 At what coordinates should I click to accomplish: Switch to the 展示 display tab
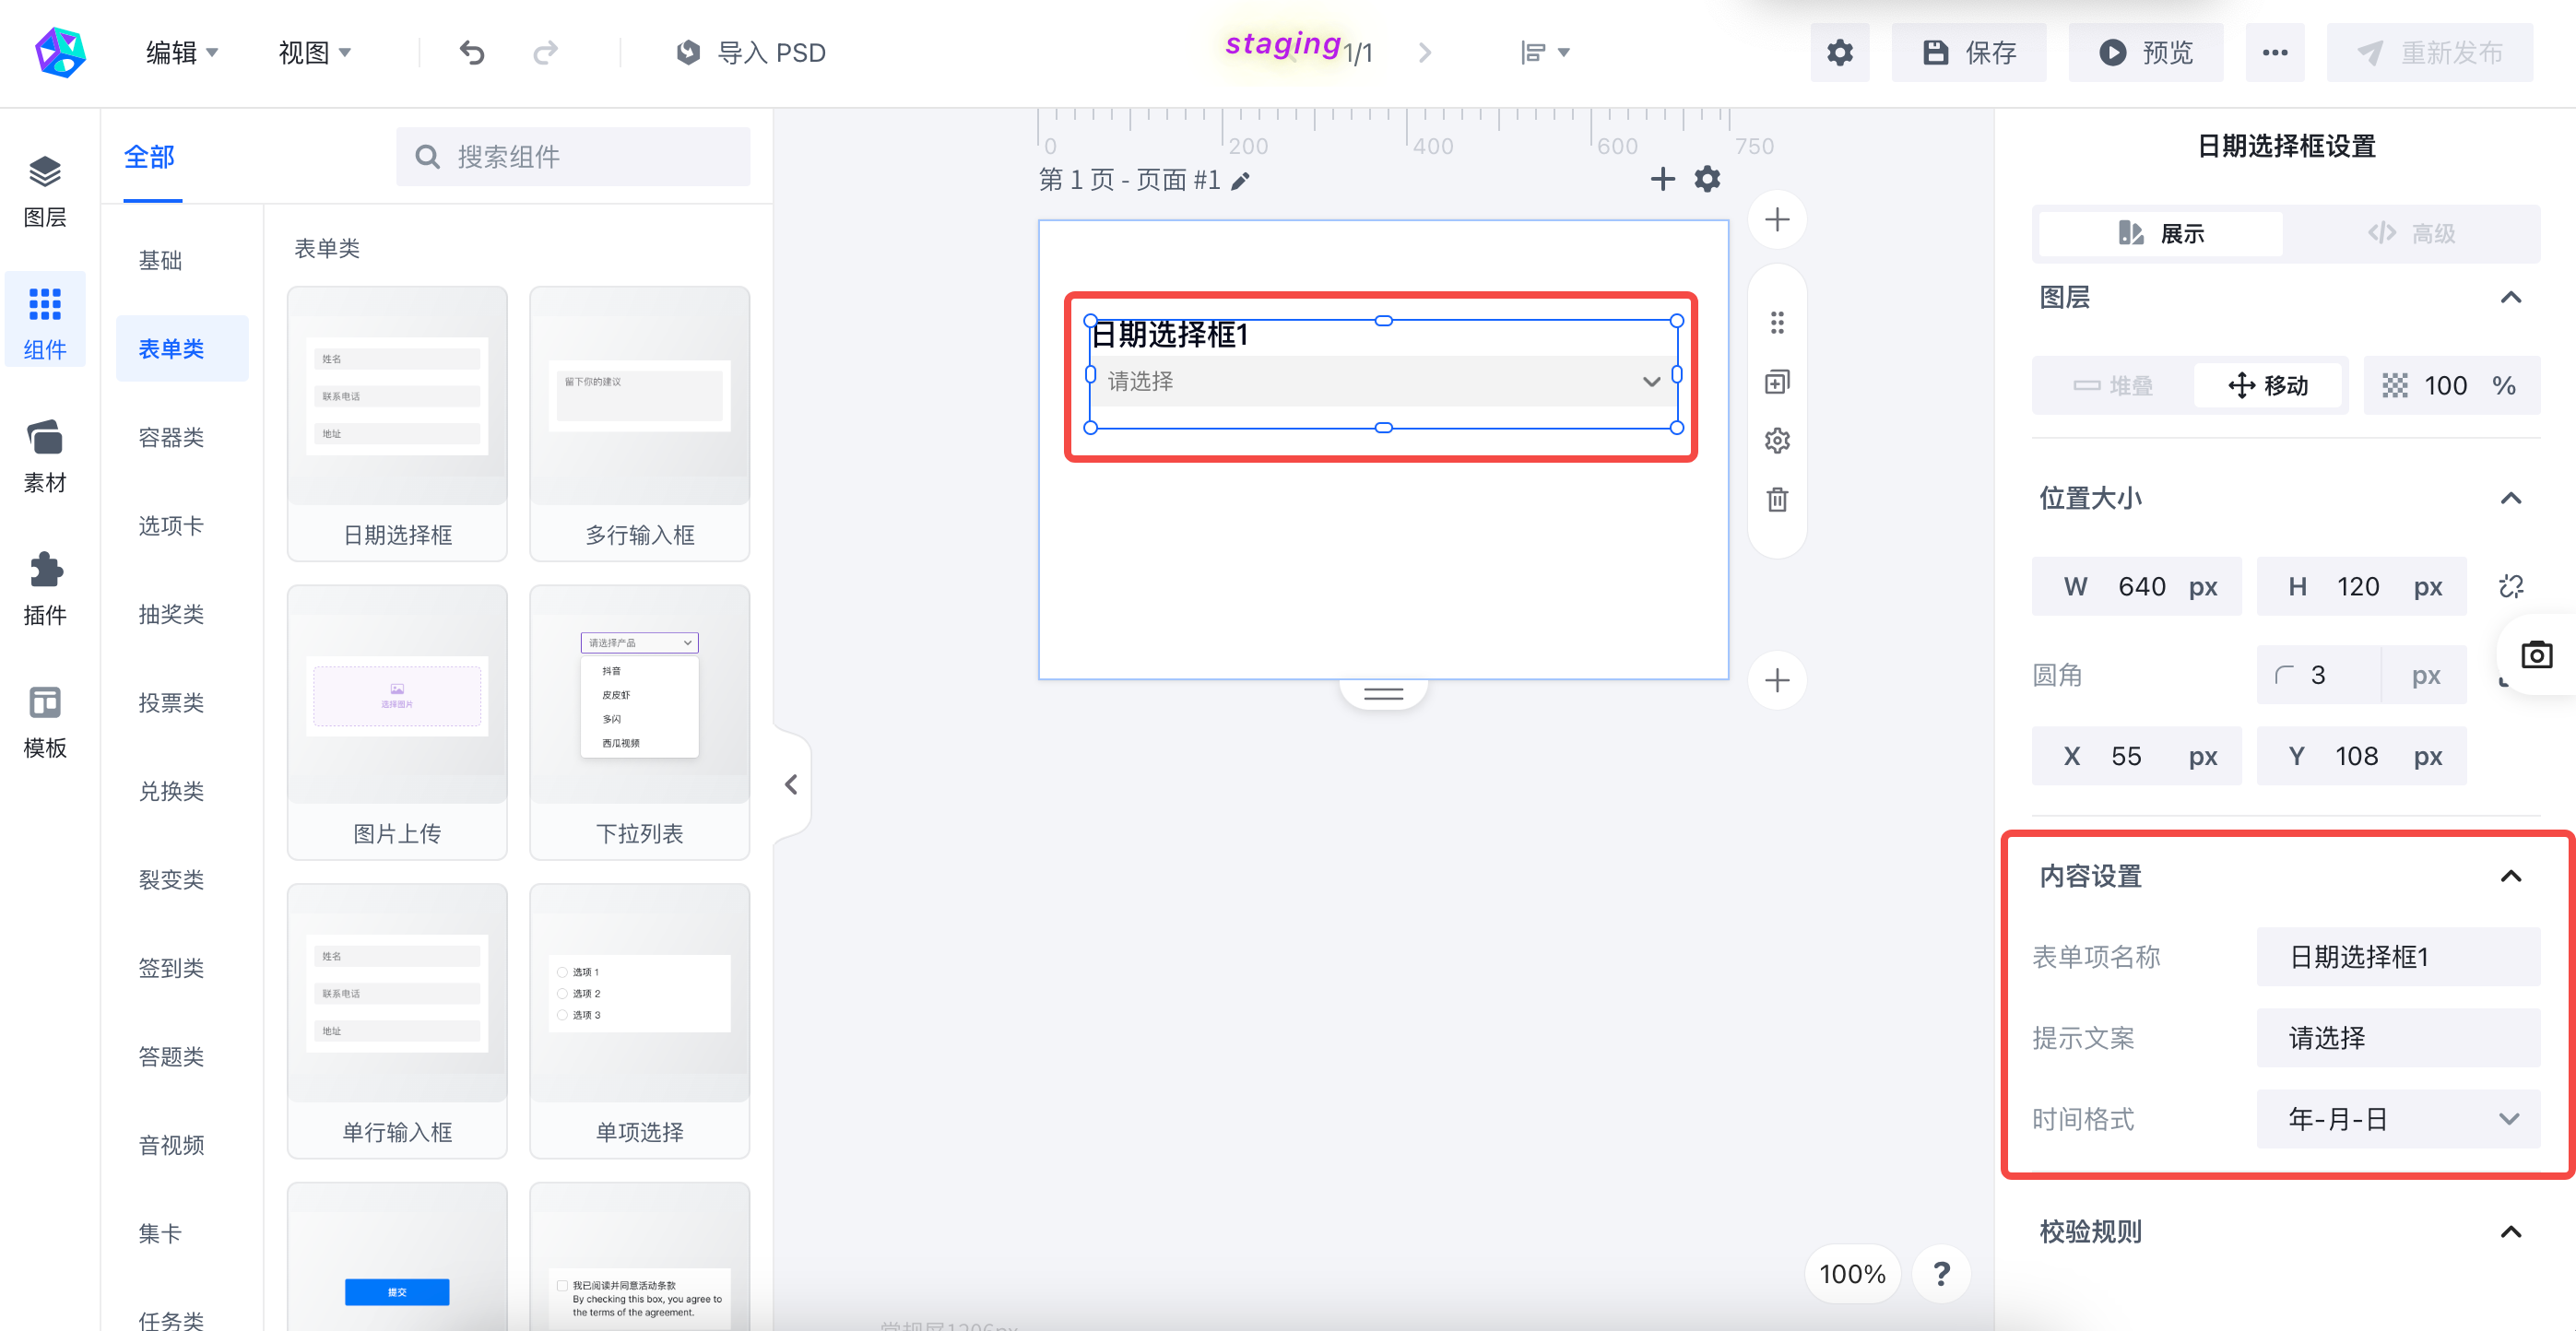coord(2160,233)
